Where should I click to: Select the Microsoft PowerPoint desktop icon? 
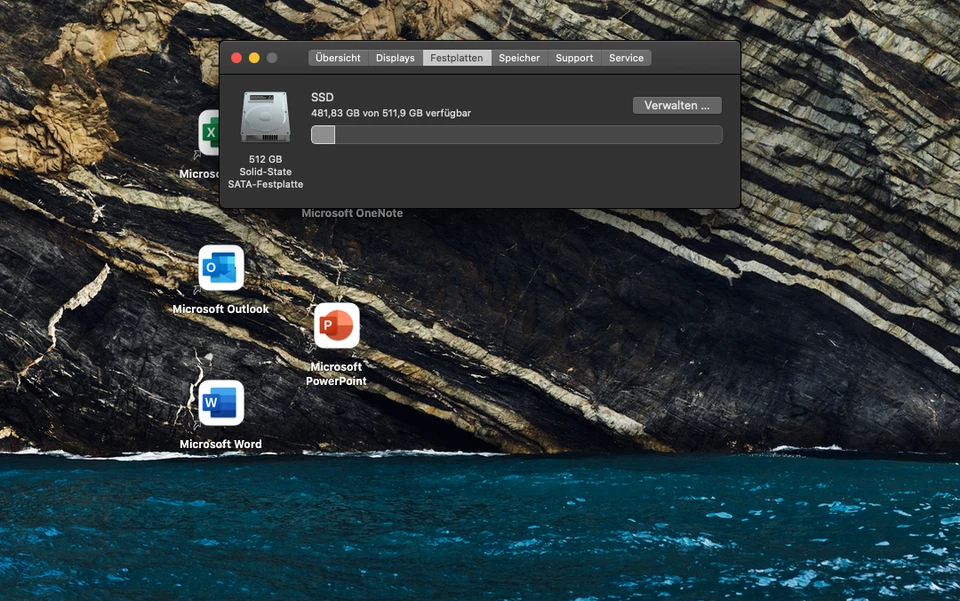[336, 326]
